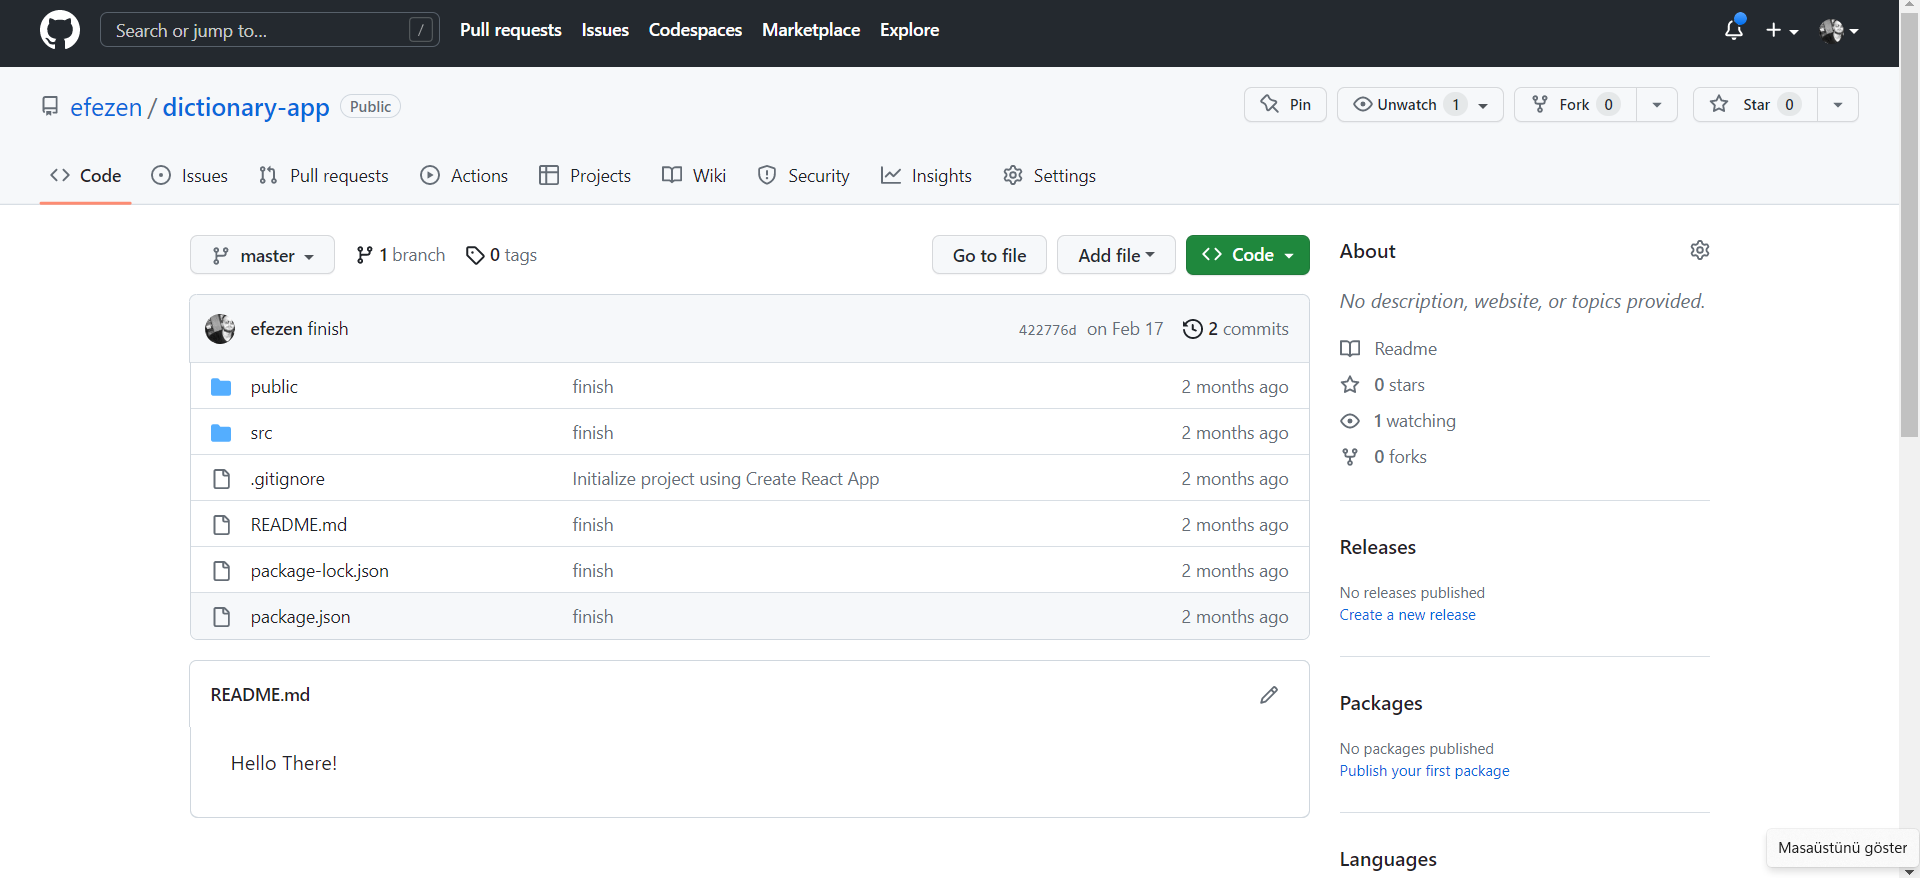
Task: Open the Insights tab
Action: point(926,176)
